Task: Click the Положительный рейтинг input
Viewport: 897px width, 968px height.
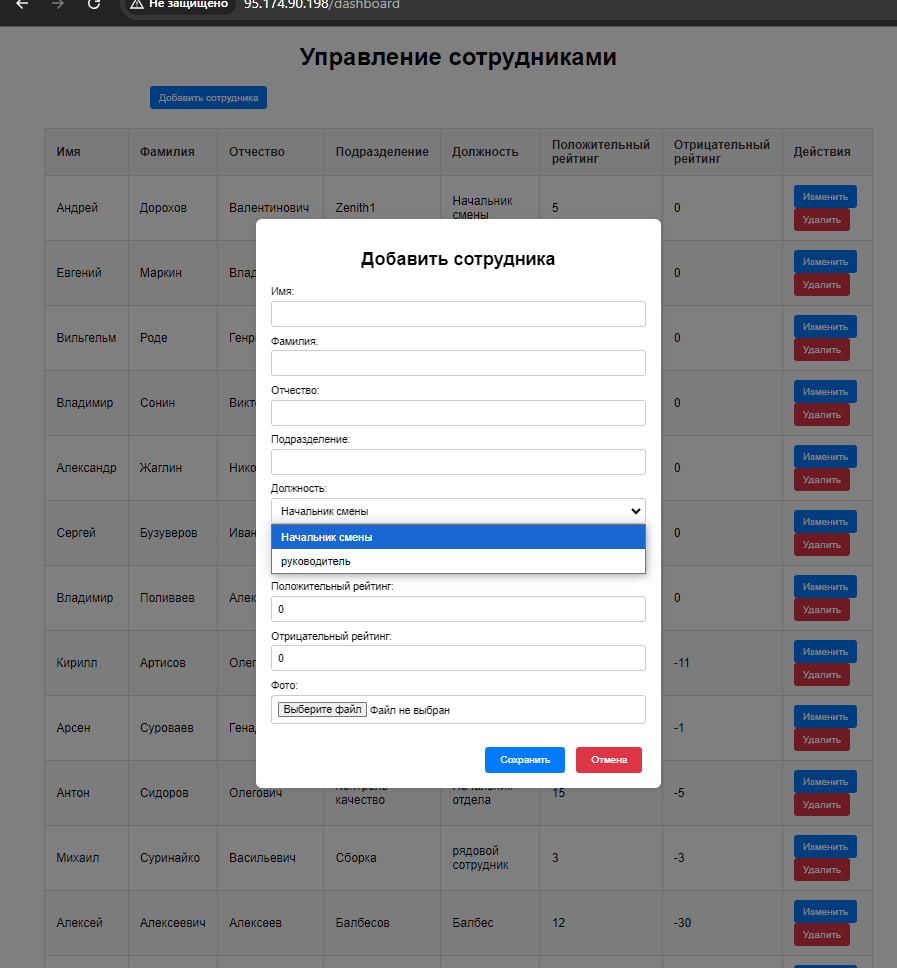Action: pyautogui.click(x=457, y=609)
